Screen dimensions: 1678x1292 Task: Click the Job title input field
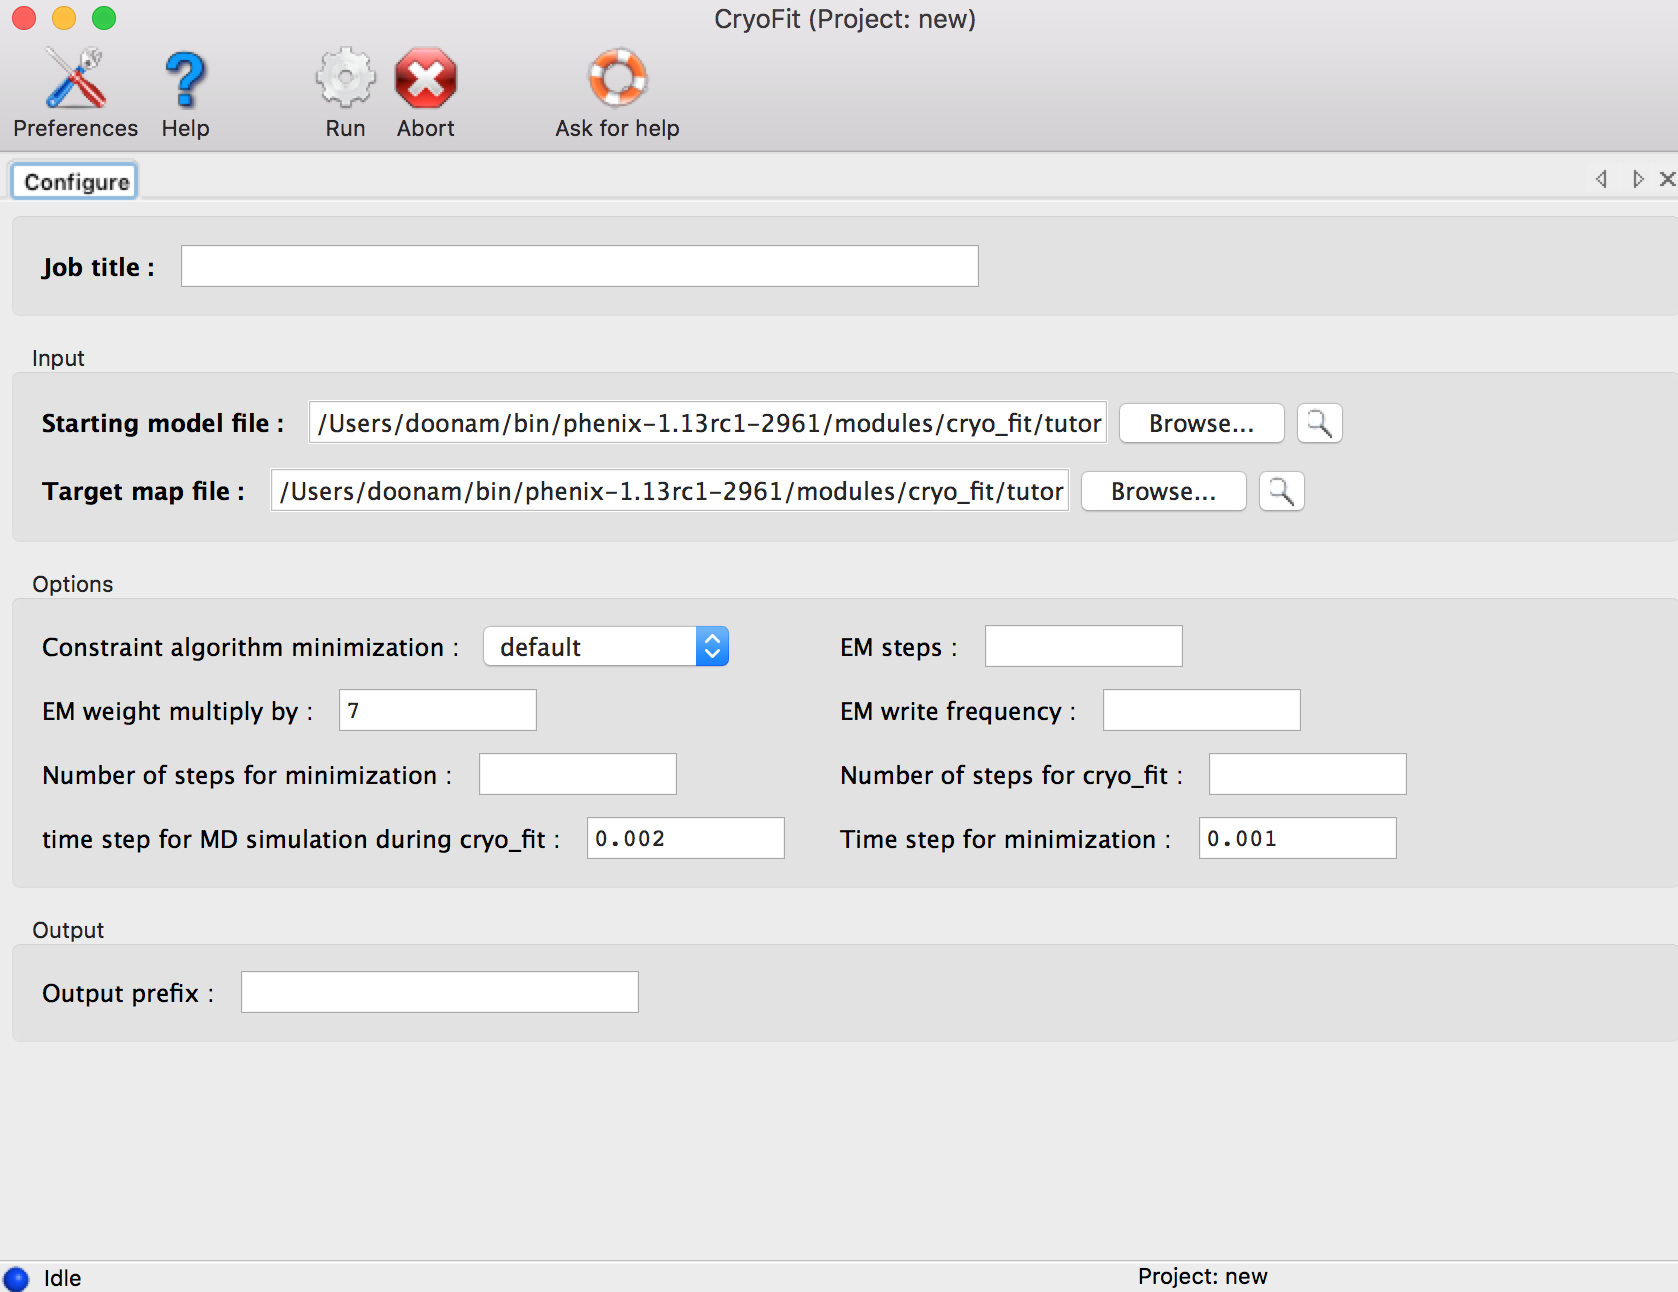578,266
